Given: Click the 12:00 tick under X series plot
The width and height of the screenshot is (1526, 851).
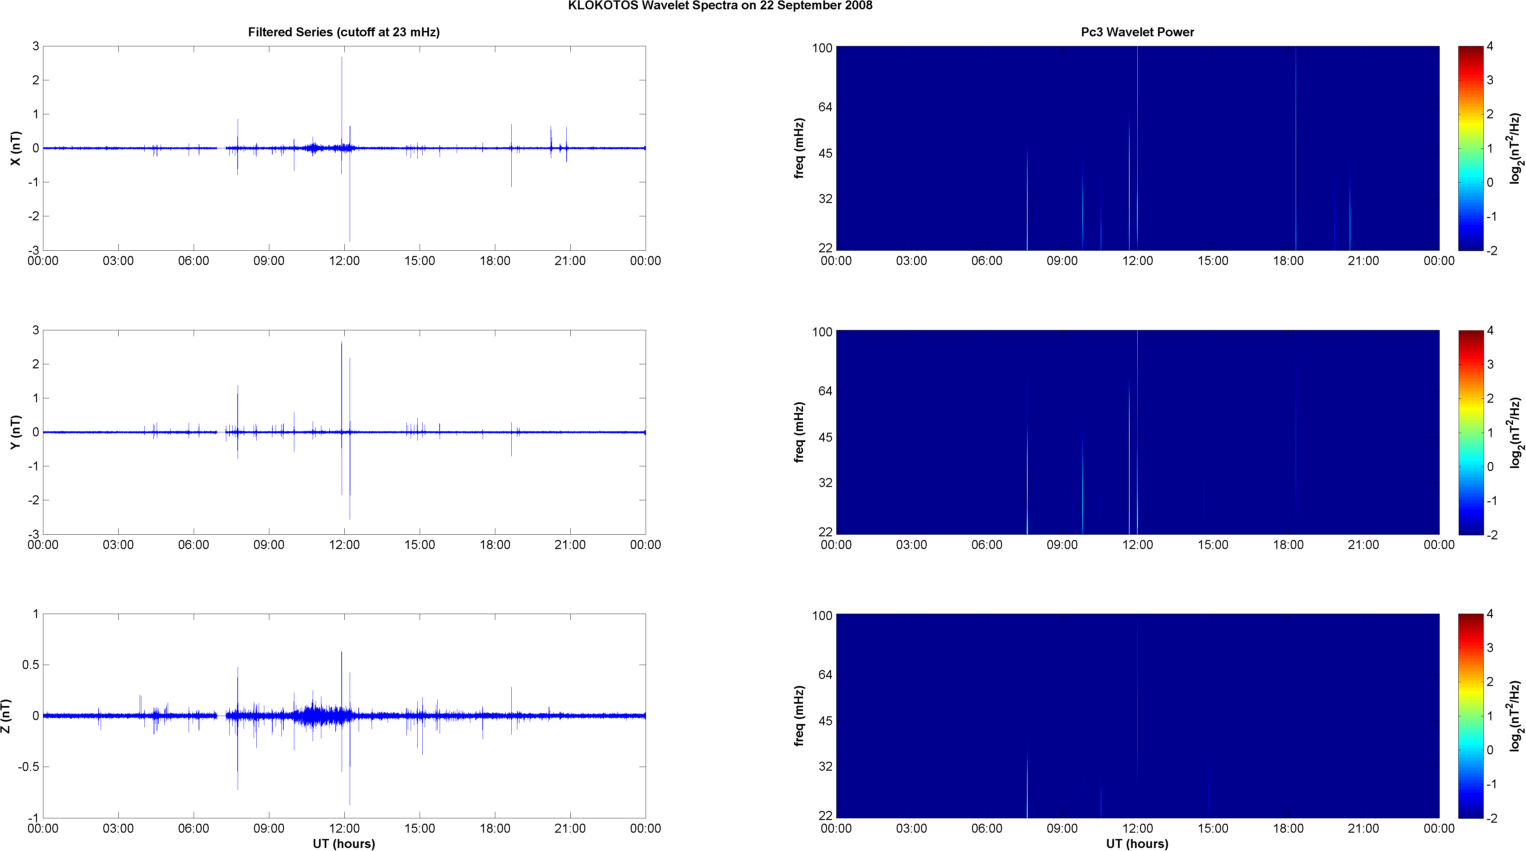Looking at the screenshot, I should click(x=344, y=261).
